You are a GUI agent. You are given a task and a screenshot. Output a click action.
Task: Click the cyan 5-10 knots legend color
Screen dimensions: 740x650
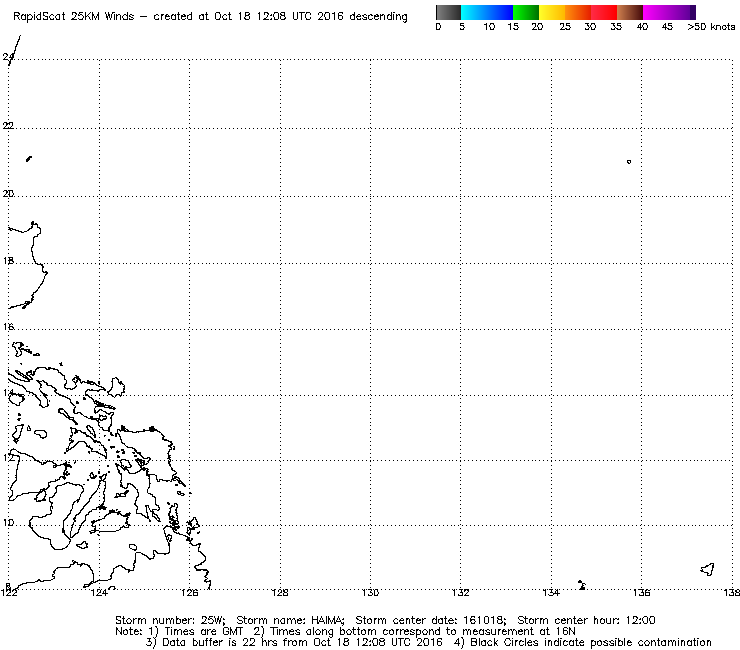(x=473, y=12)
